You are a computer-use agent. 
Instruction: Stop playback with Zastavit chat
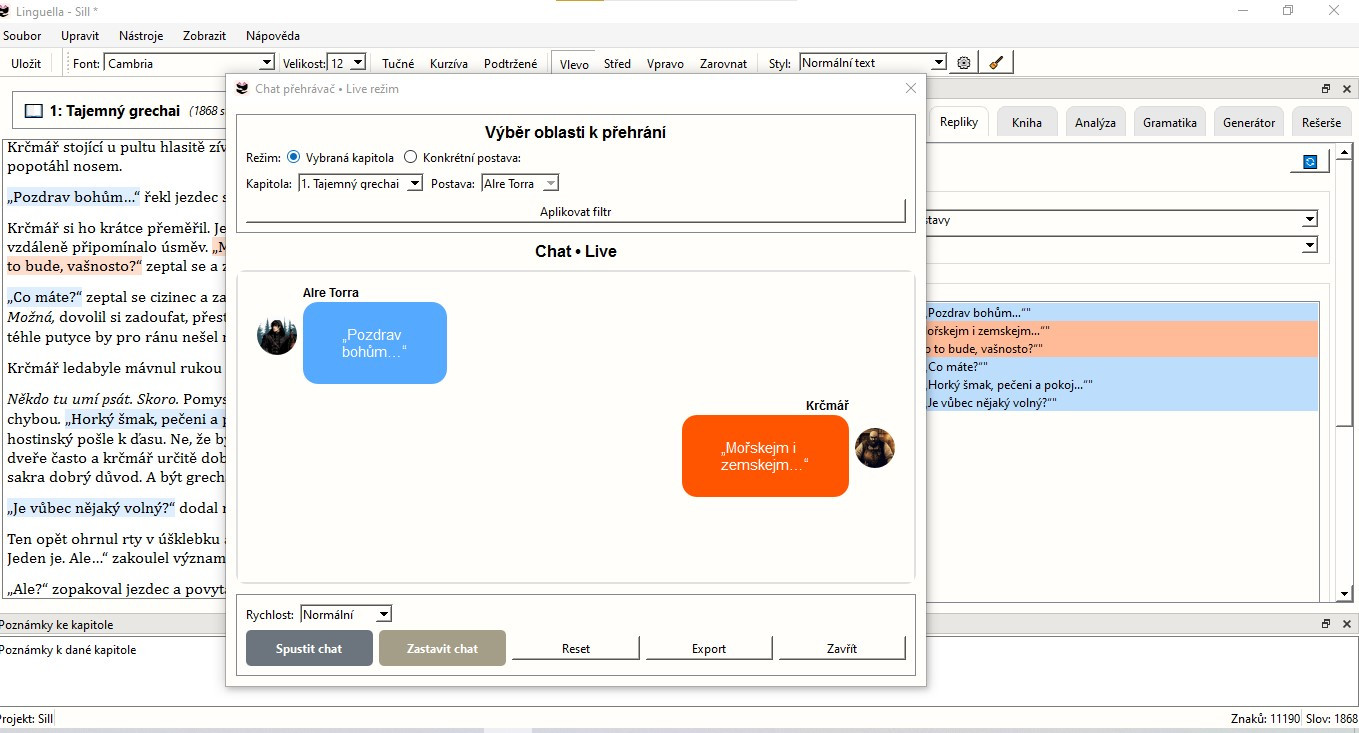click(x=442, y=648)
